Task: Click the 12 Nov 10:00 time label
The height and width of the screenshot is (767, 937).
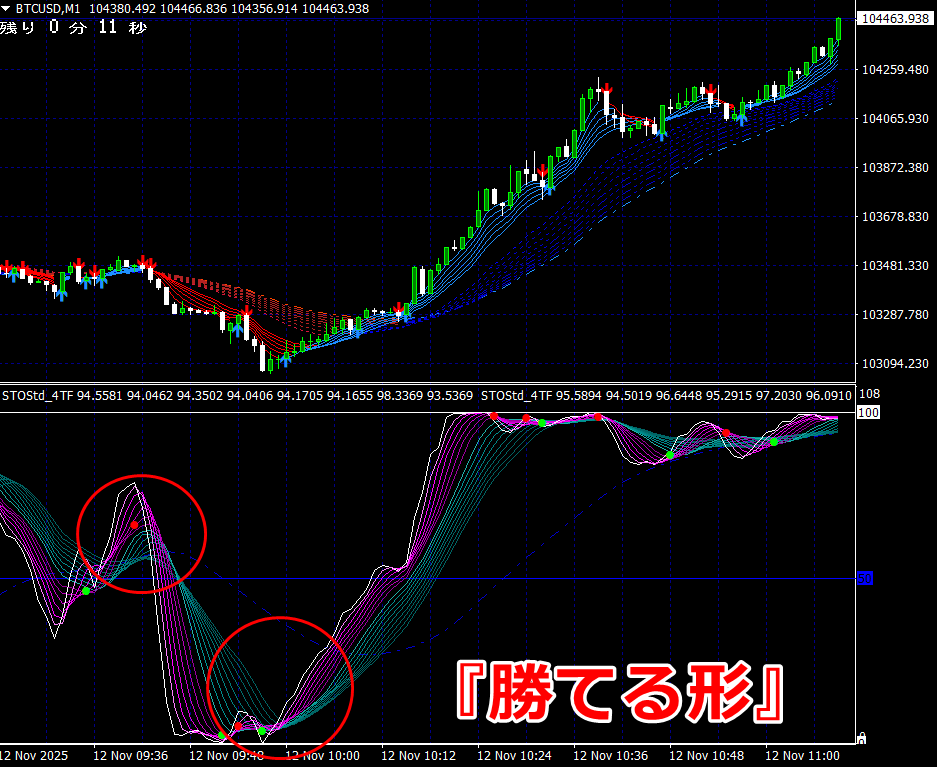Action: pyautogui.click(x=323, y=756)
